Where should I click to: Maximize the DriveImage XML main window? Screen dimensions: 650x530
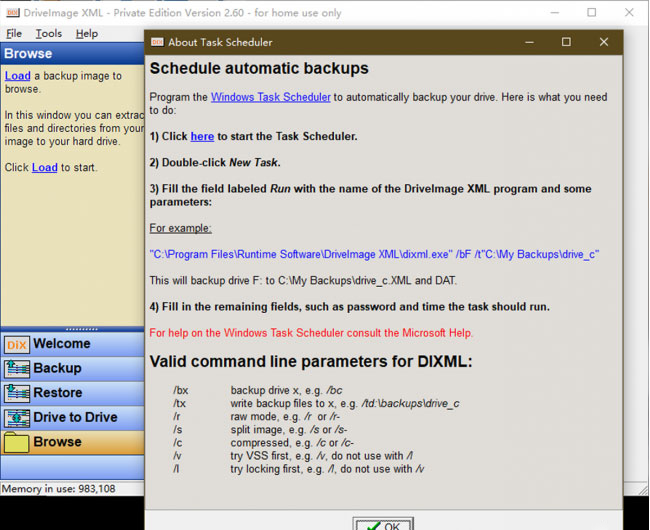[x=592, y=12]
